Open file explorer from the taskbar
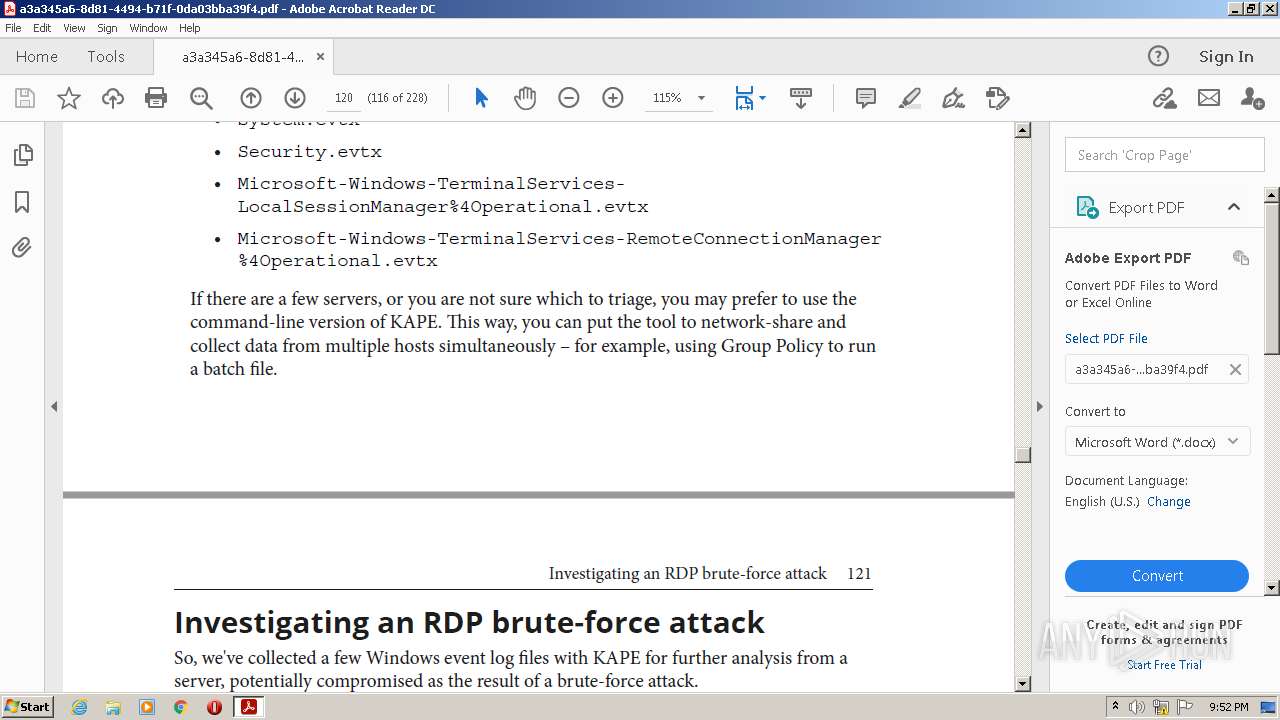This screenshot has width=1280, height=720. [x=113, y=707]
